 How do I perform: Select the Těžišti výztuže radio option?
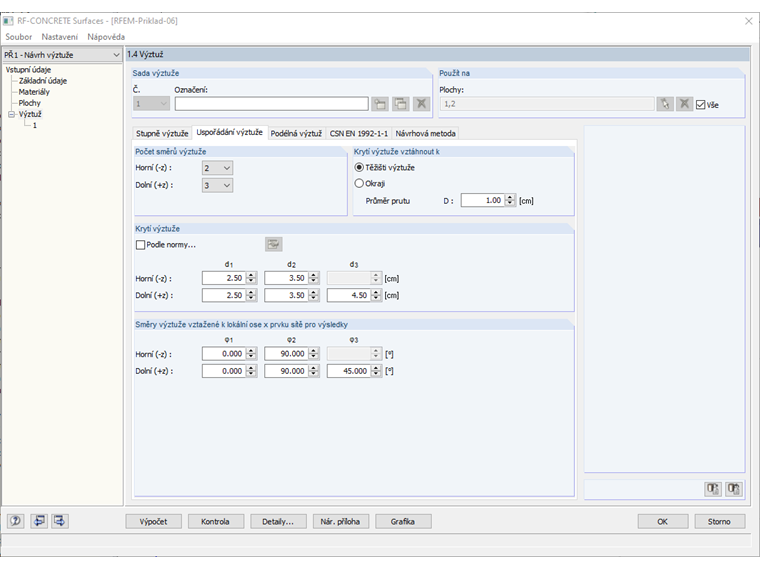(359, 167)
